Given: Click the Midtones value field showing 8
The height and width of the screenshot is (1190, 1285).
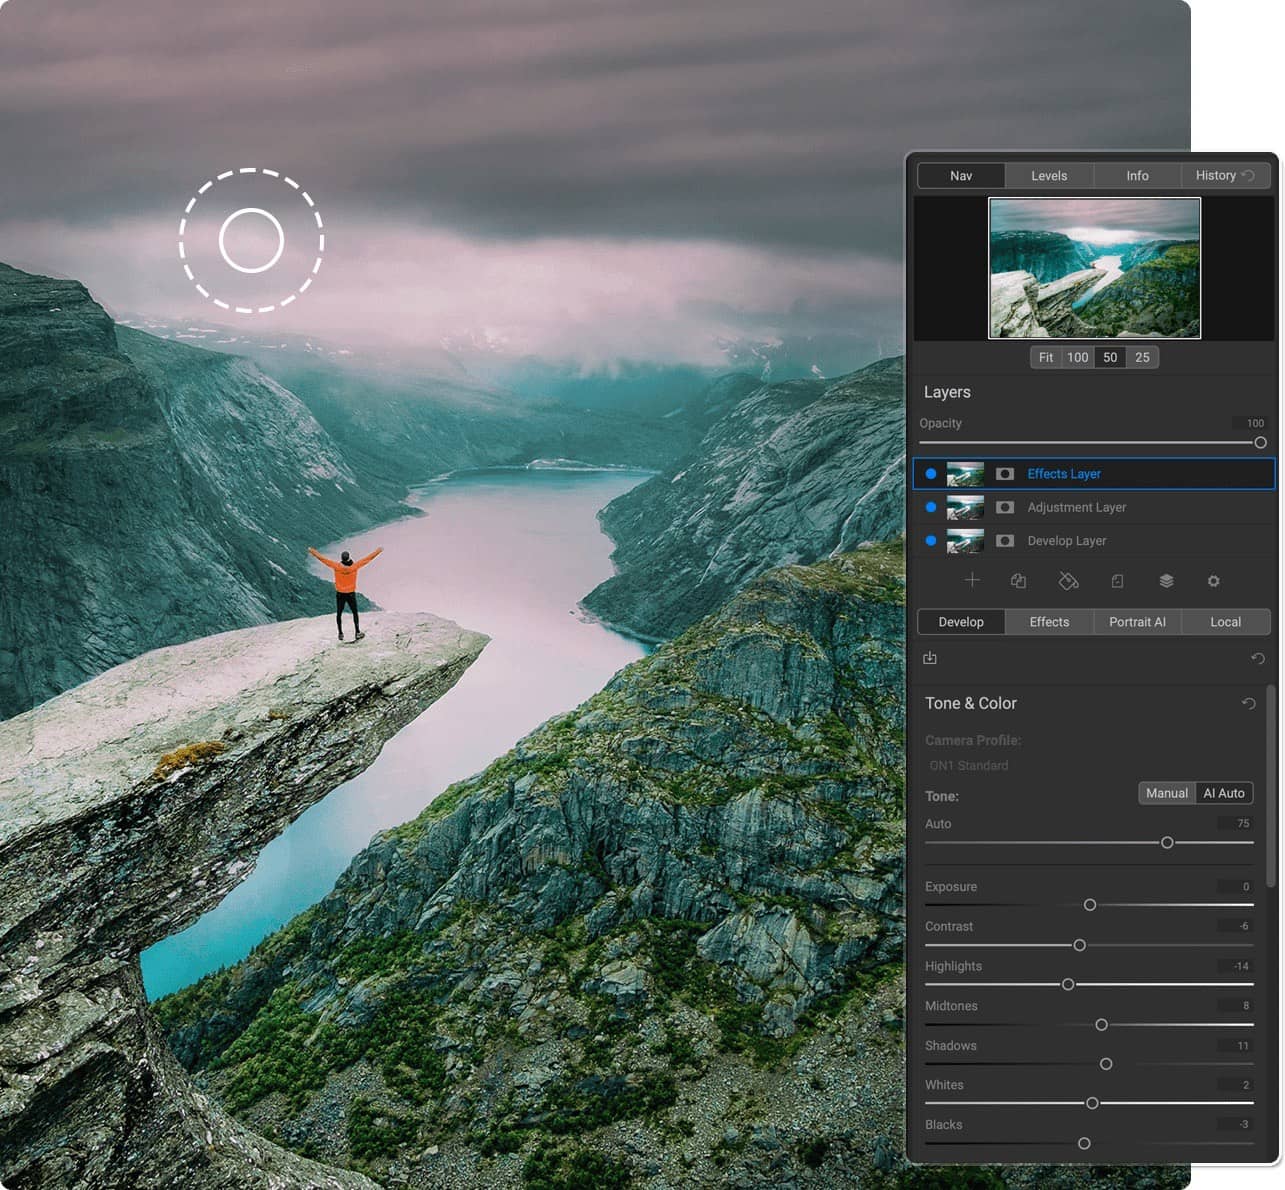Looking at the screenshot, I should 1236,1006.
